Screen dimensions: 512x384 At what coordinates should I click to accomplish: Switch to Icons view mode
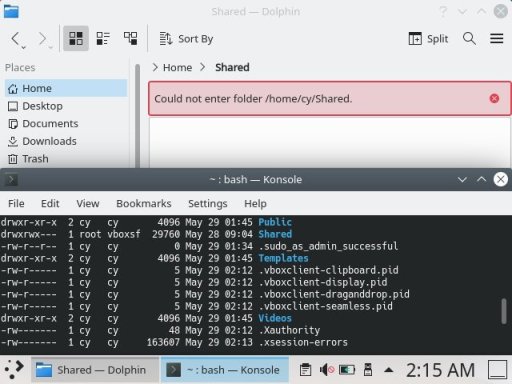[x=76, y=38]
